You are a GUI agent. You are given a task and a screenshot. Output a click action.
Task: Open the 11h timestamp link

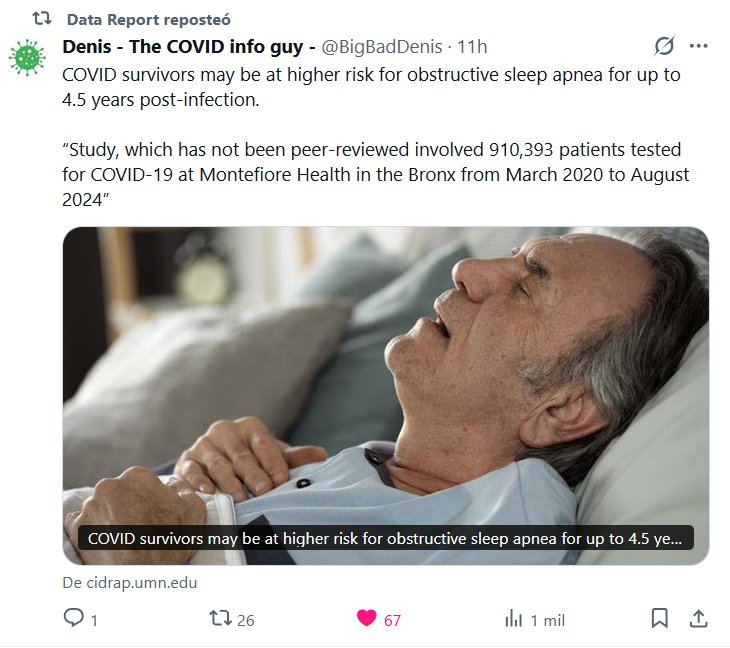pos(472,47)
